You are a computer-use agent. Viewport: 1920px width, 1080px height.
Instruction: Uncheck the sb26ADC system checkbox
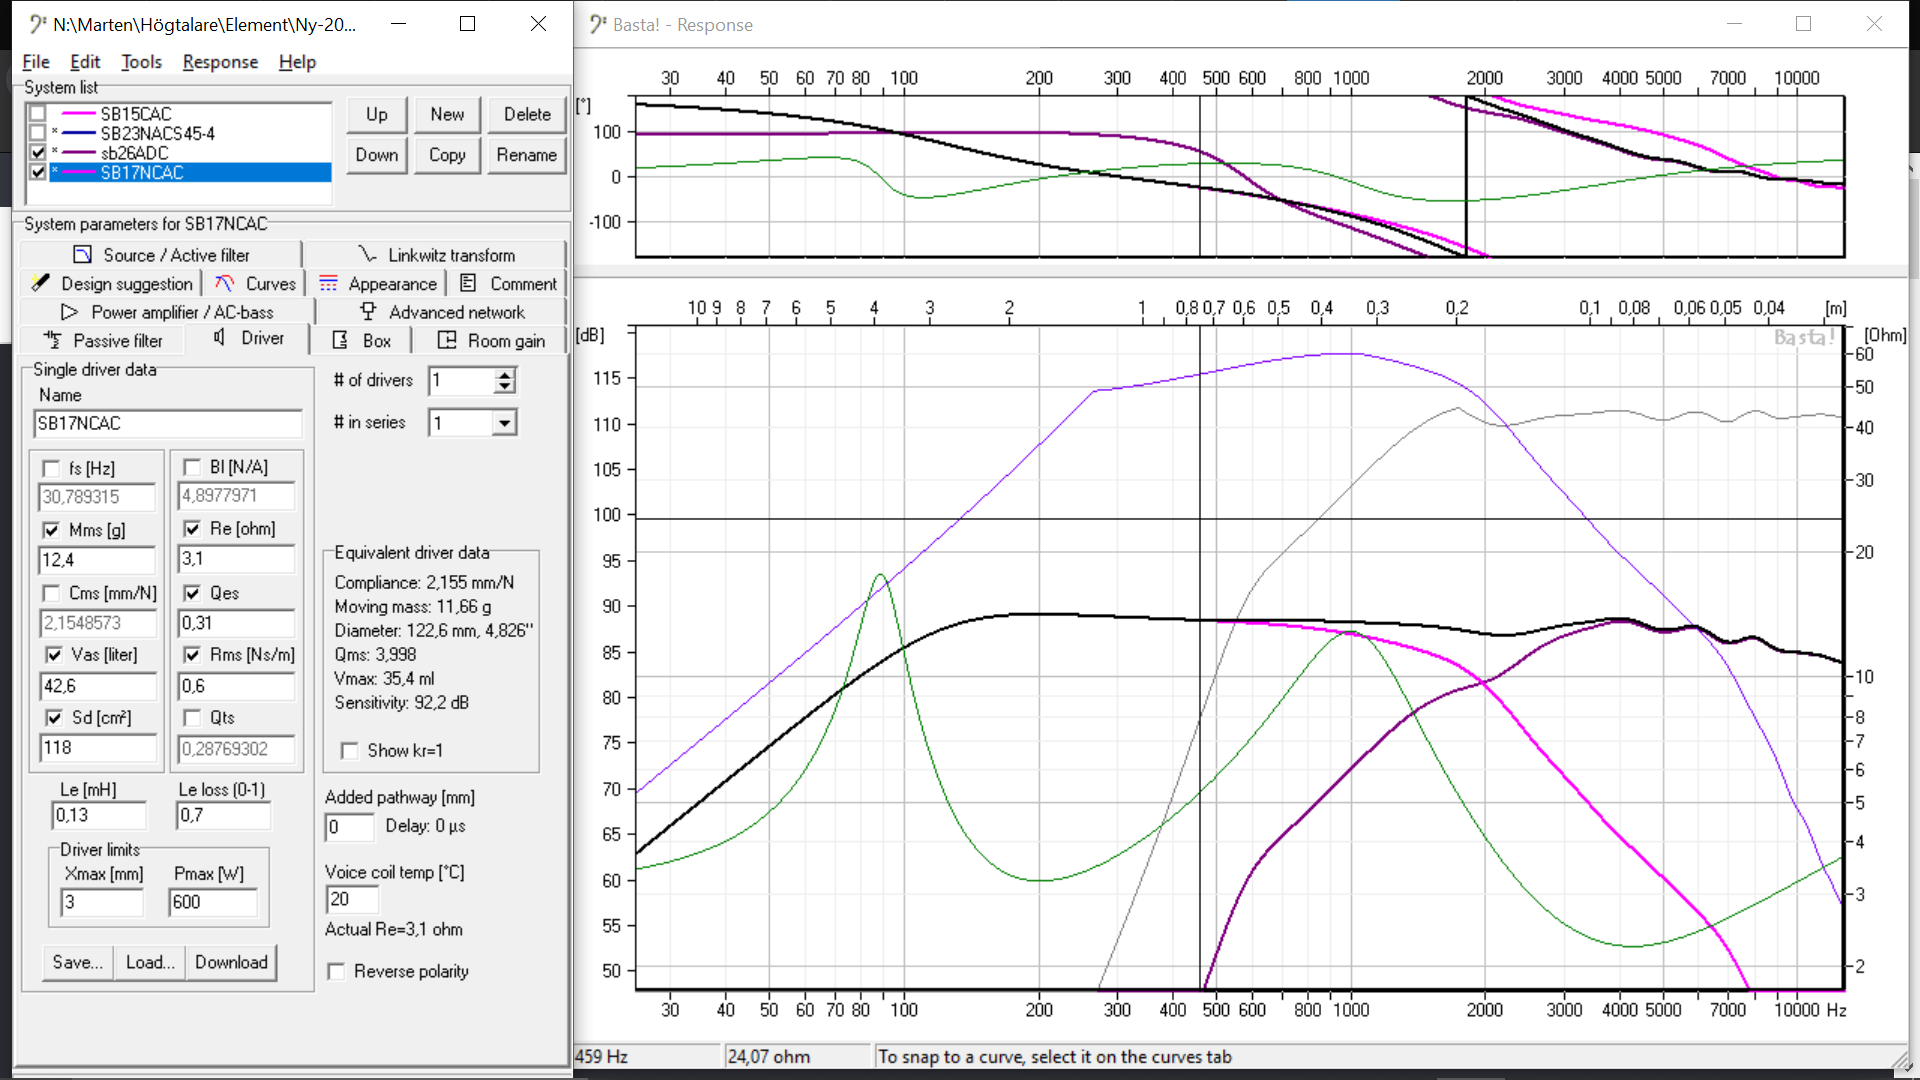38,153
